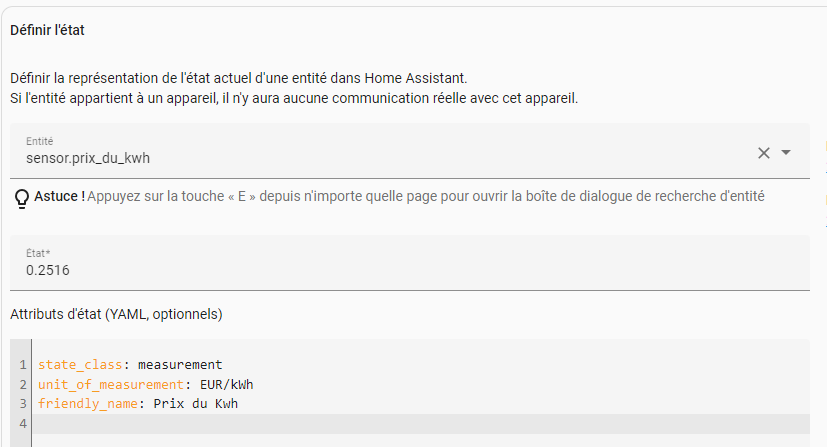Screen dimensions: 827x447
Task: Click the empty line 4 in YAML editor
Action: click(421, 424)
